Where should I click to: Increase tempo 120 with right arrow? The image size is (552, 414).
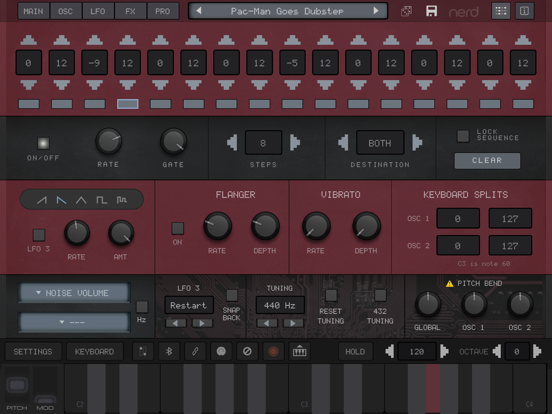pyautogui.click(x=444, y=351)
